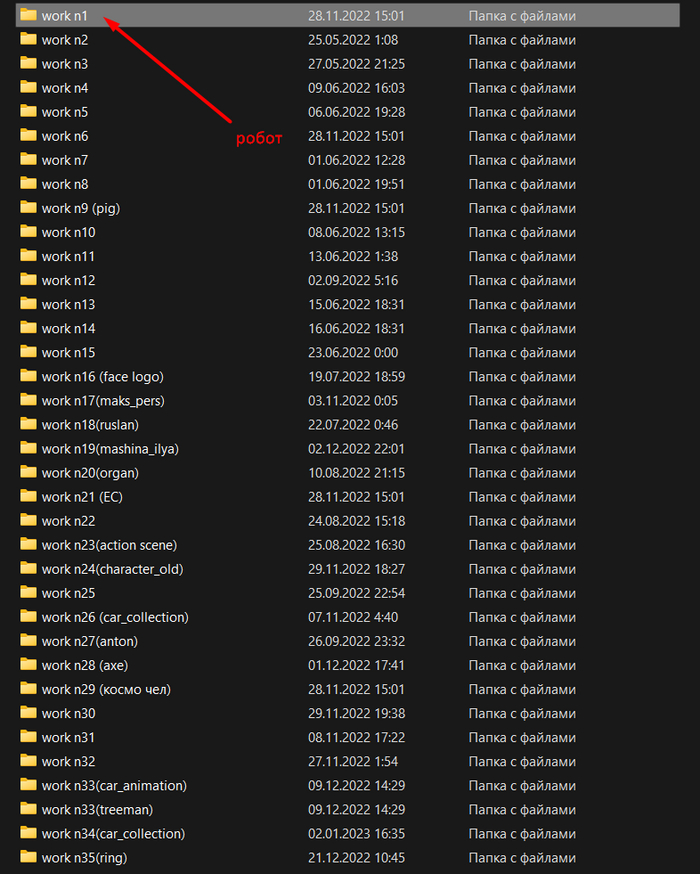Click the work n8 folder icon

(28, 183)
